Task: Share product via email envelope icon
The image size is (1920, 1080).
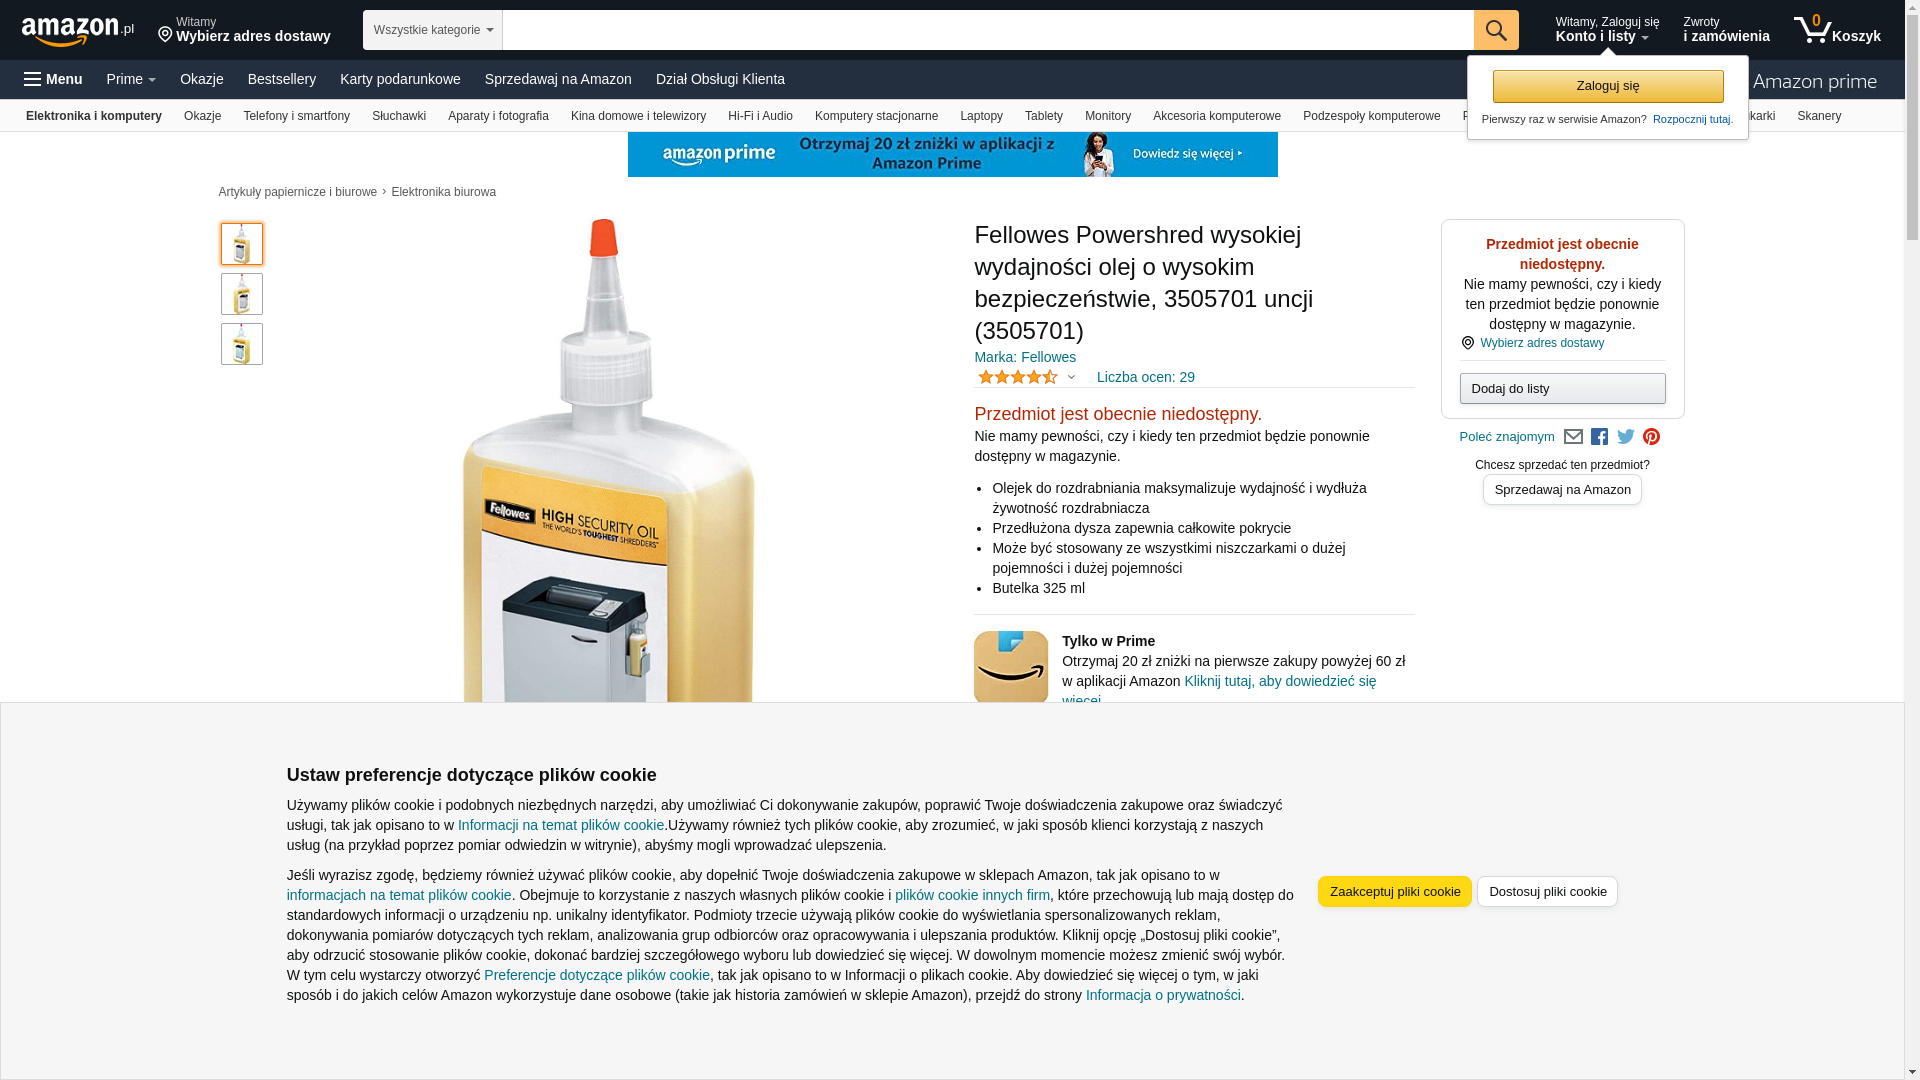Action: tap(1573, 437)
